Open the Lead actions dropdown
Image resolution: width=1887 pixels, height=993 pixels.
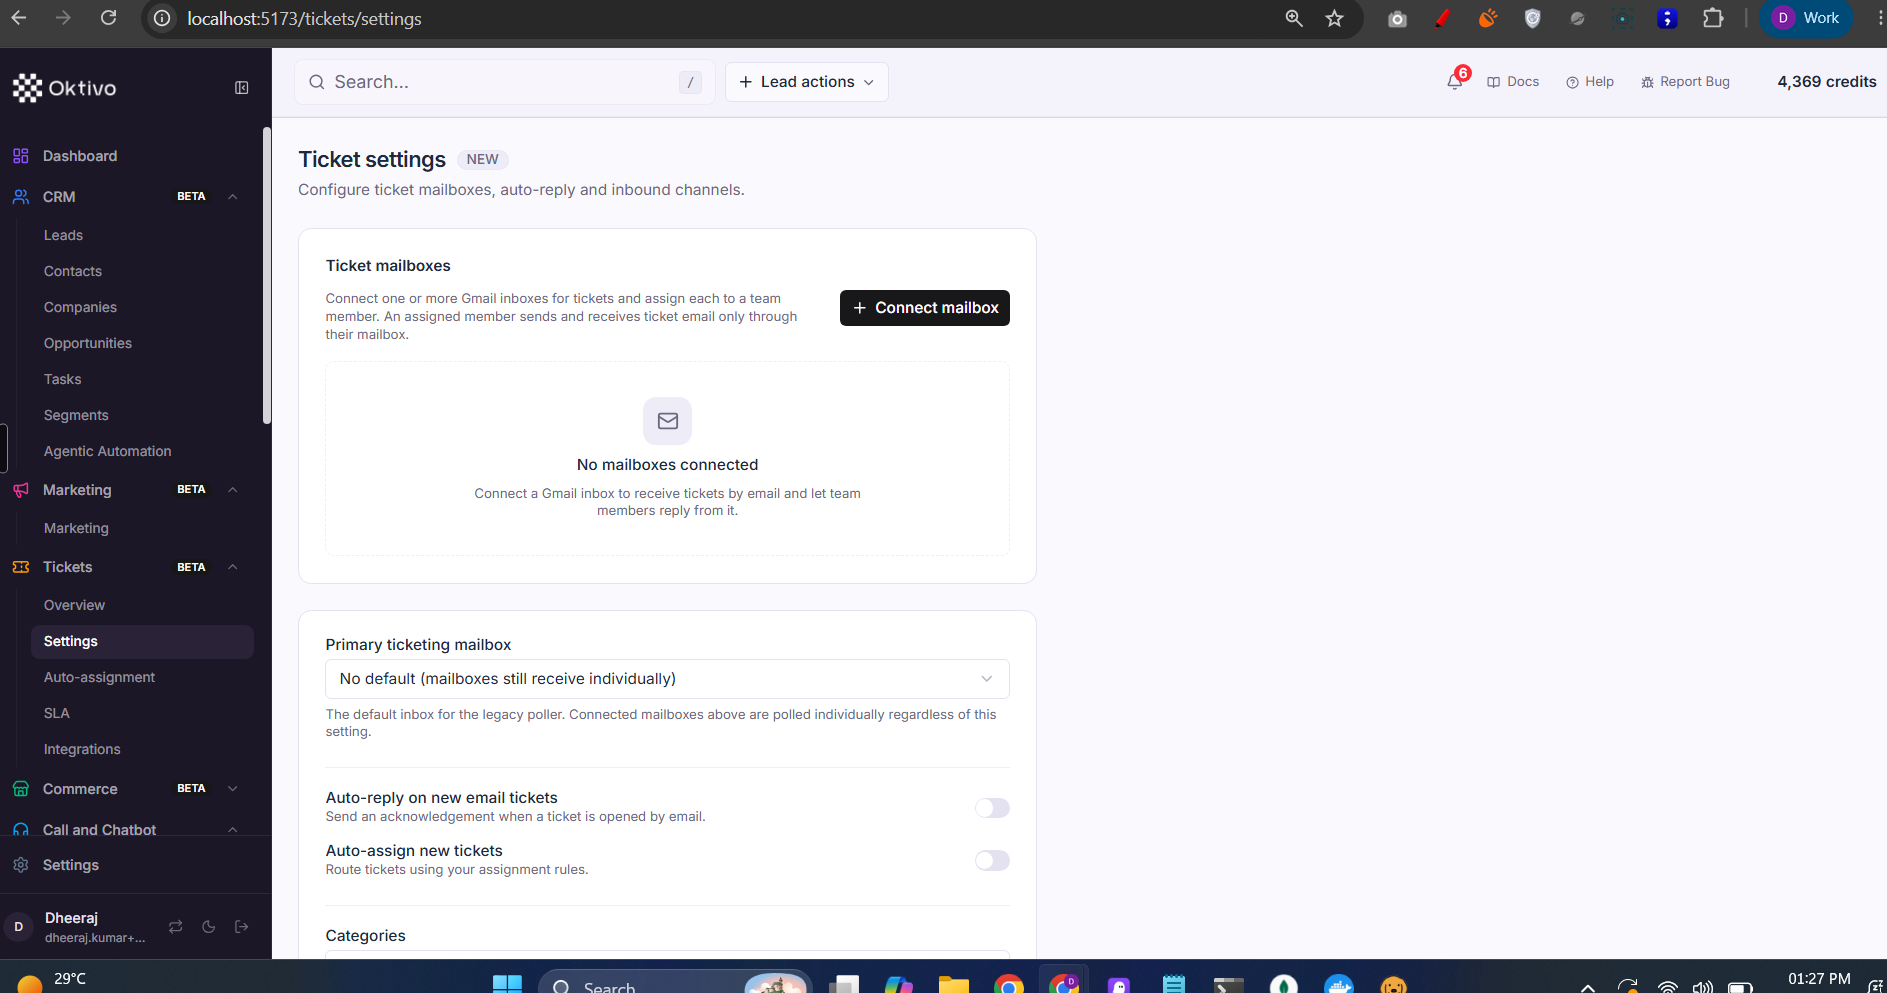[807, 82]
